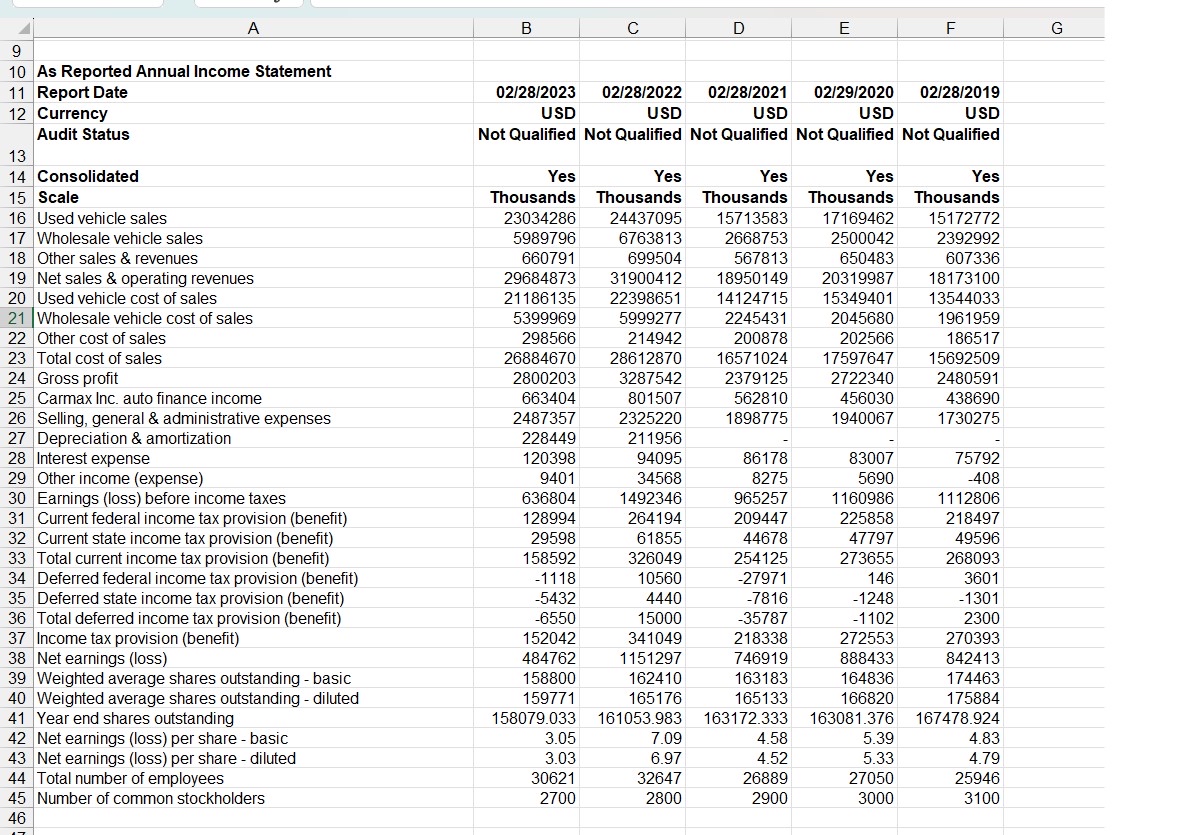Select row header 16
Image resolution: width=1200 pixels, height=835 pixels.
click(18, 218)
